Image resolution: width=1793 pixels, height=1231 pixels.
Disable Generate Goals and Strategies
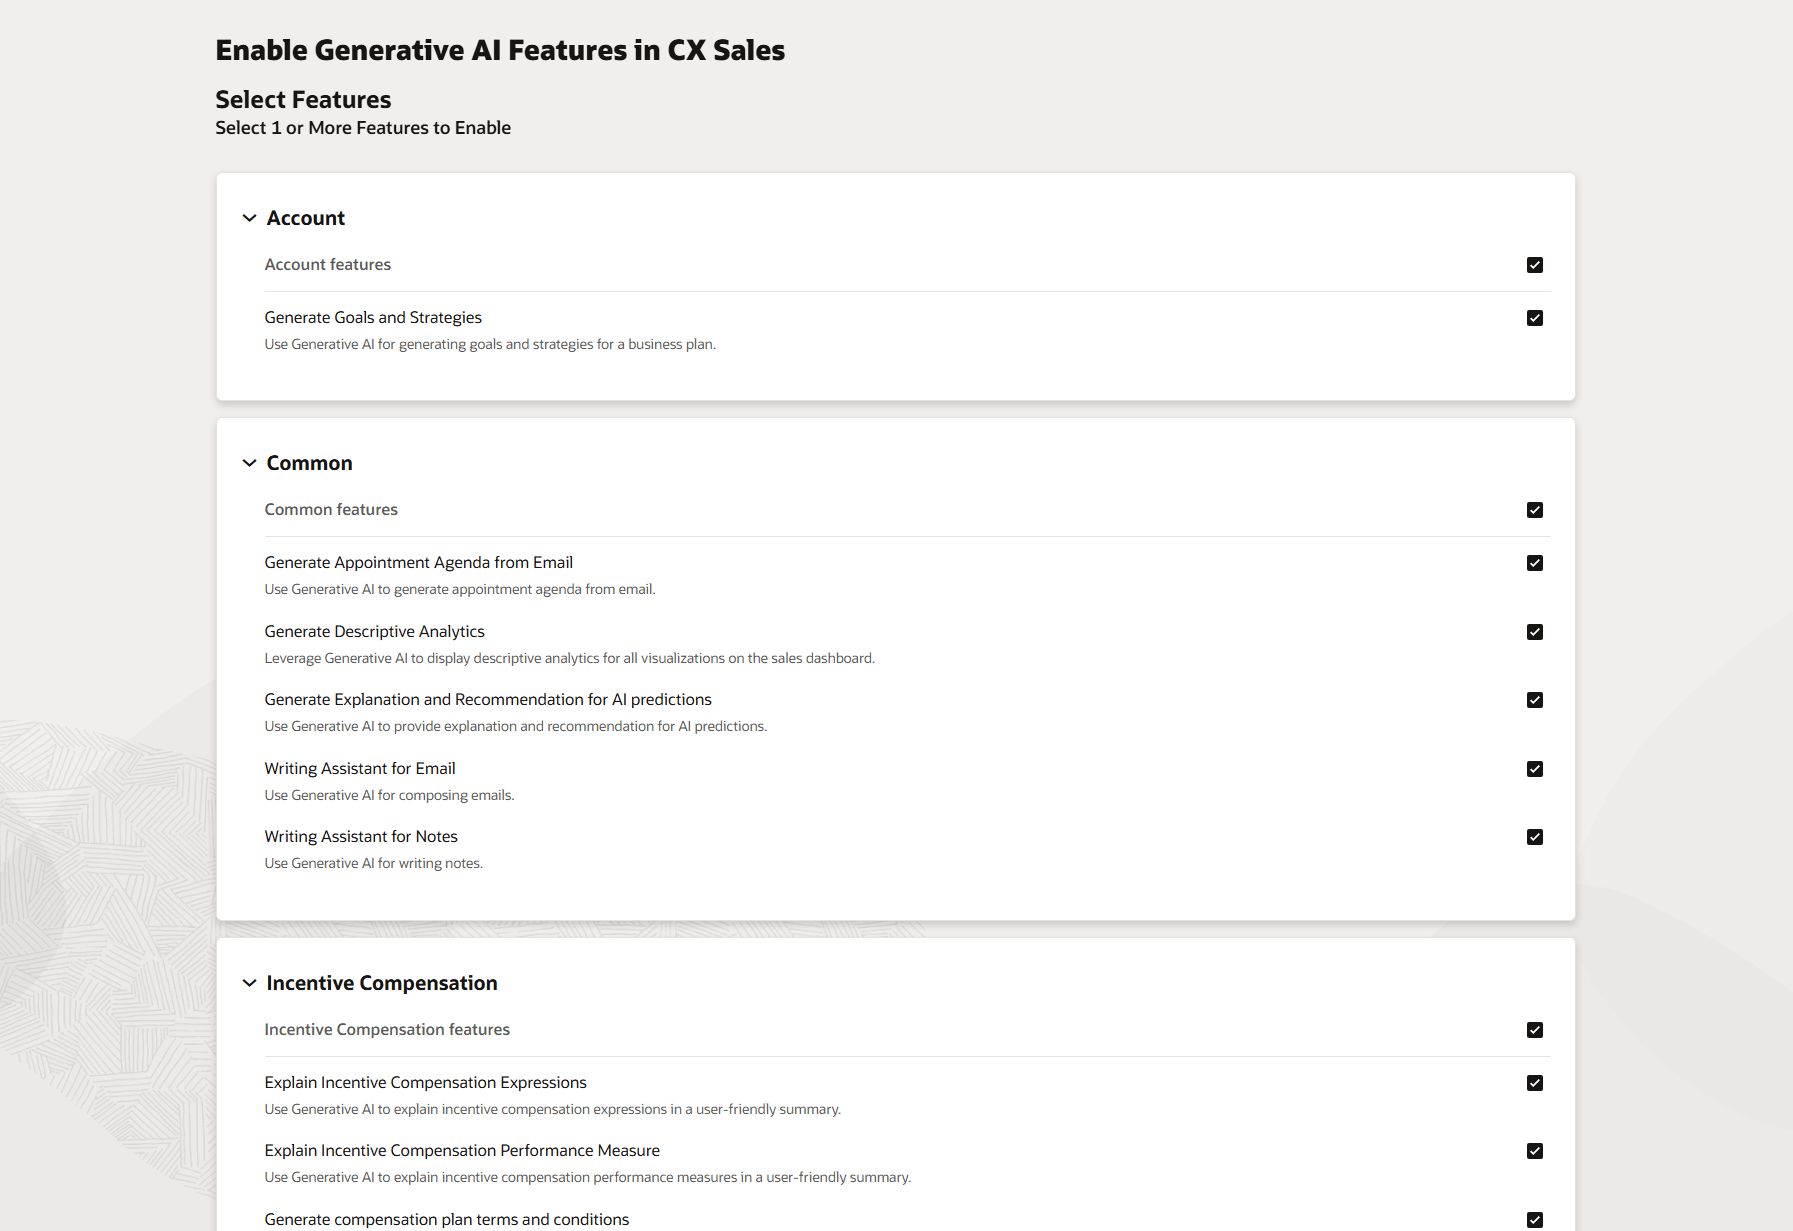coord(1534,317)
